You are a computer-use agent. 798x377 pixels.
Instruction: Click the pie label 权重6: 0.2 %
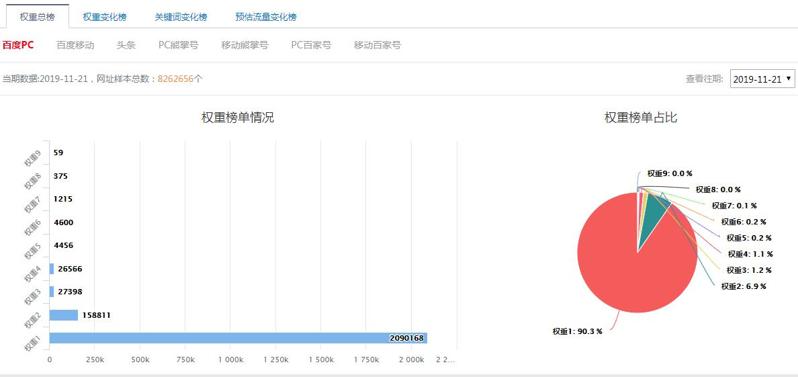click(744, 221)
